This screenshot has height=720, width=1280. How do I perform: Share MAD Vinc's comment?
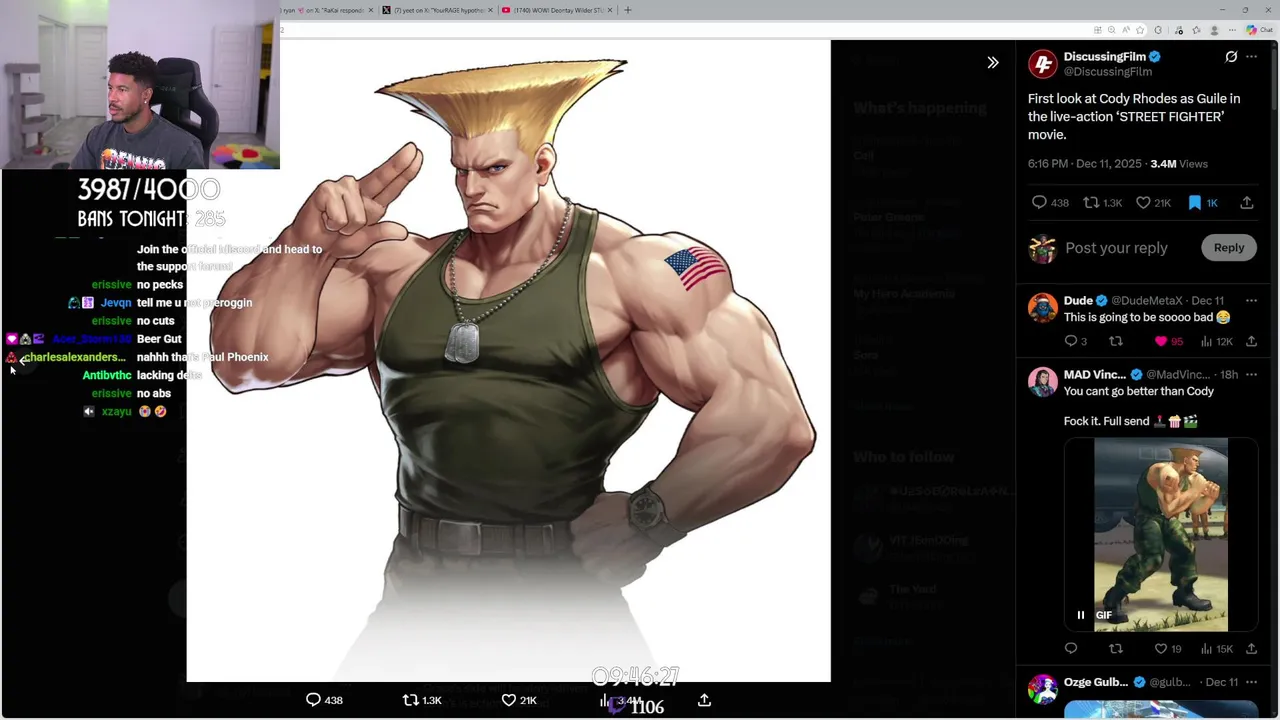click(x=1251, y=649)
